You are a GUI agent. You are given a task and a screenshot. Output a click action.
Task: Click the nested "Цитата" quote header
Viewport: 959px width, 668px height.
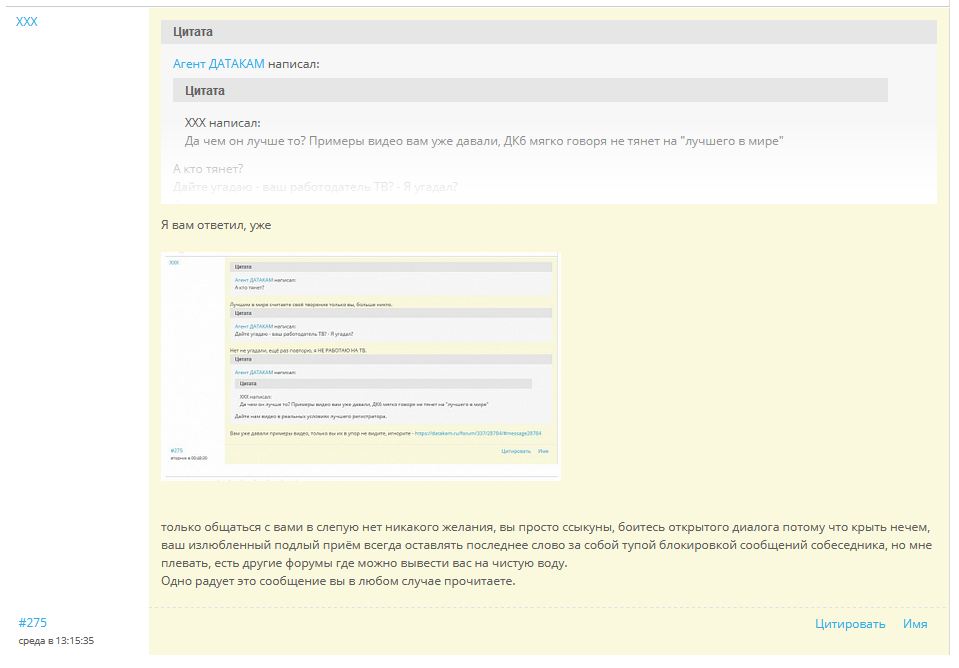click(x=205, y=91)
